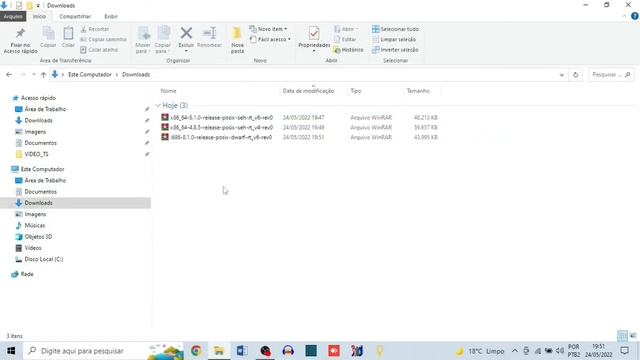This screenshot has height=360, width=640.
Task: Switch to large icons view layout
Action: click(x=633, y=336)
